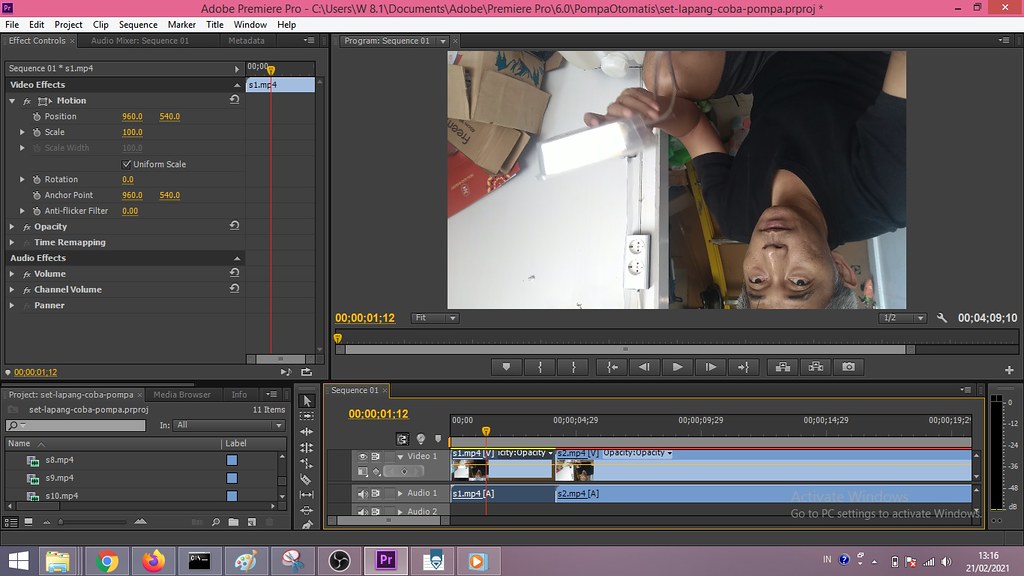Toggle animation stopwatch for Rotation
1024x576 pixels.
point(37,179)
